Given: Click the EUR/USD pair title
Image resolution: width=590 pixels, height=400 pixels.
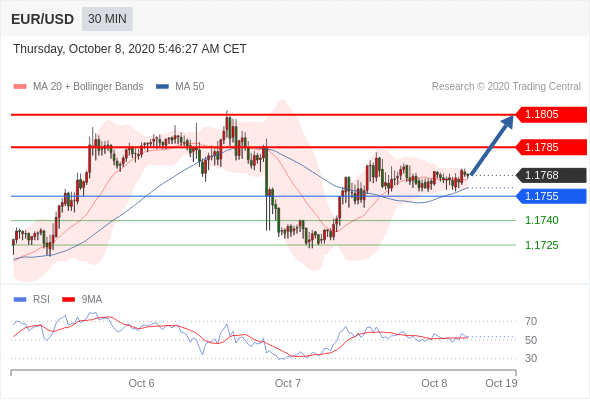Looking at the screenshot, I should tap(43, 19).
